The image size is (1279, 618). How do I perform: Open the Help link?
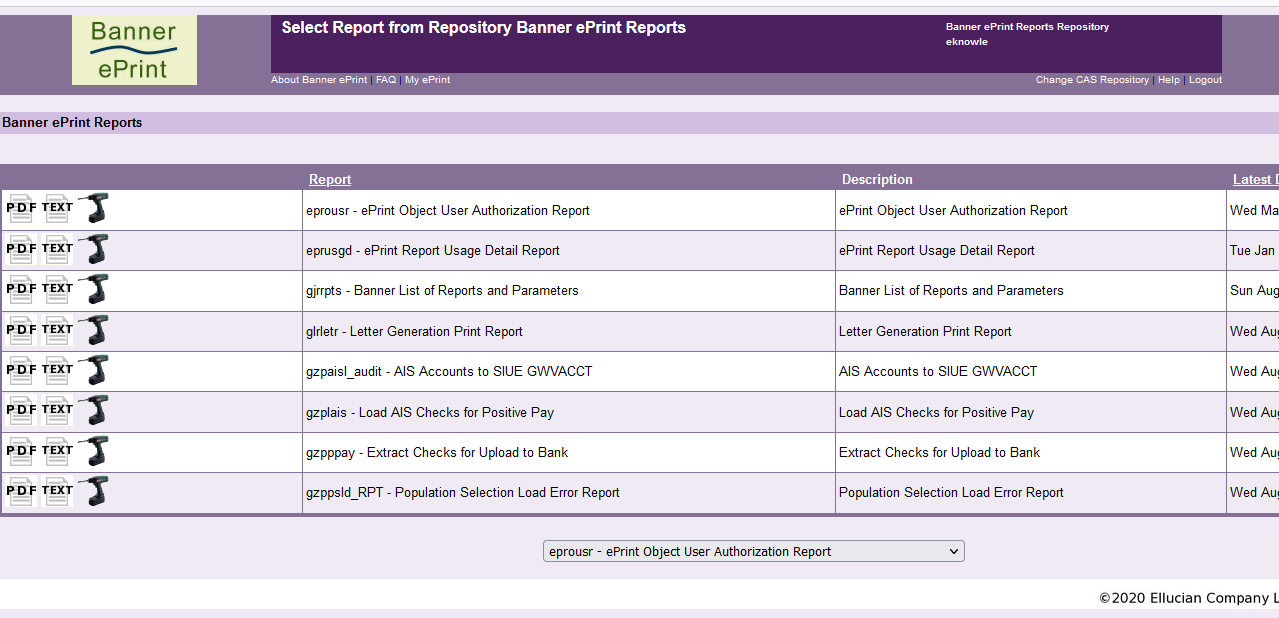[1168, 80]
